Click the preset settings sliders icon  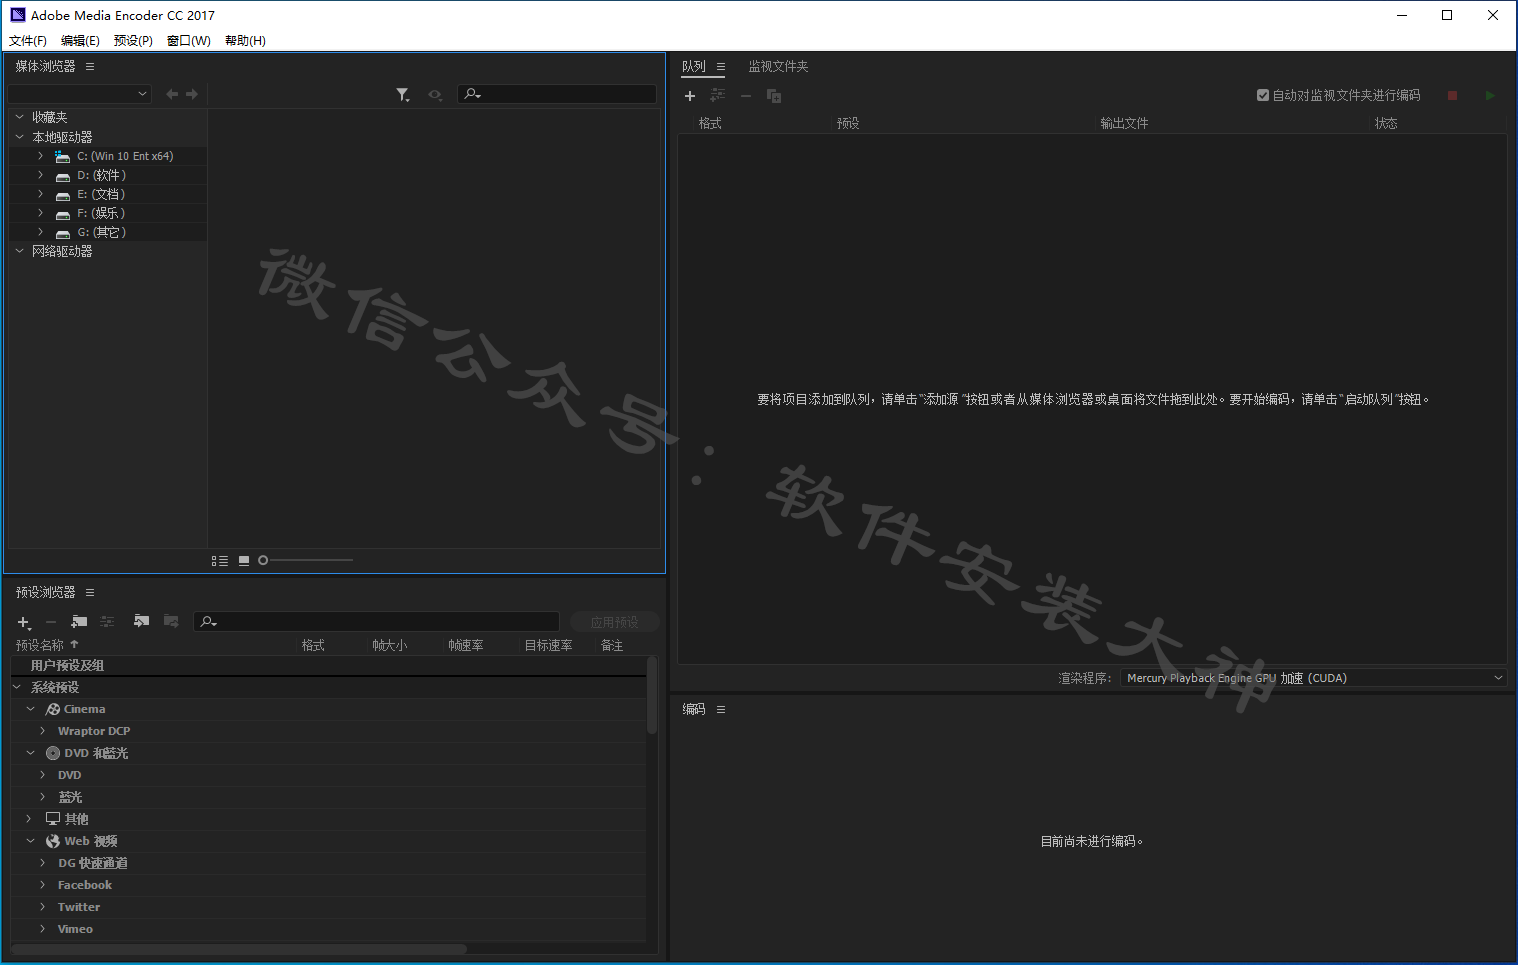(107, 622)
